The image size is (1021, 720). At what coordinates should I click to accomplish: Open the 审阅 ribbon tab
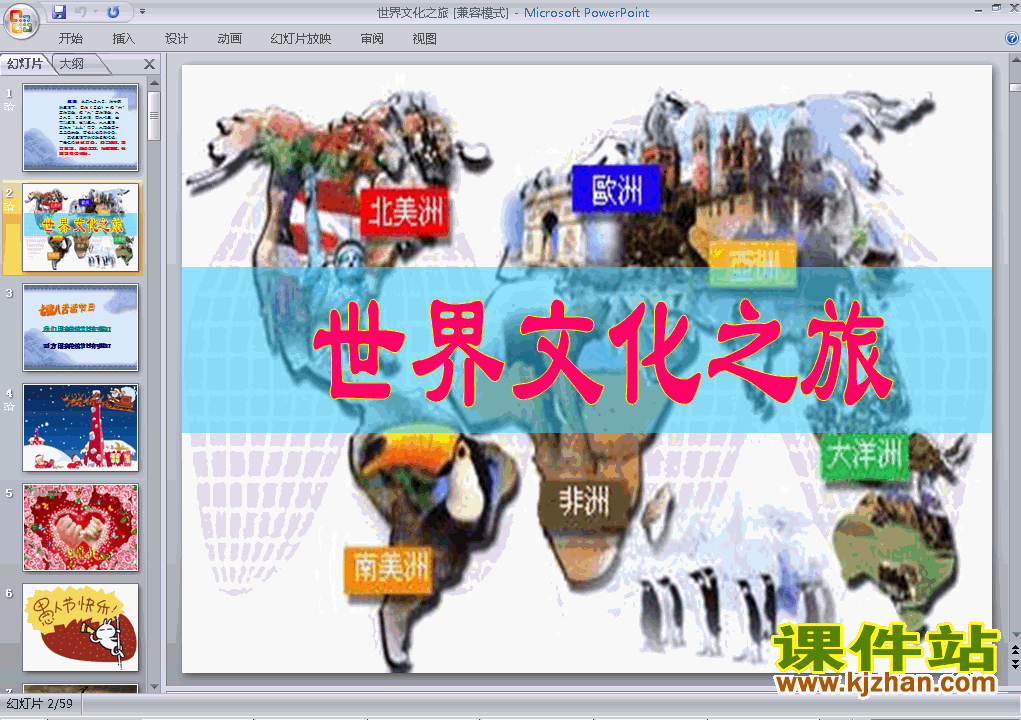click(372, 38)
